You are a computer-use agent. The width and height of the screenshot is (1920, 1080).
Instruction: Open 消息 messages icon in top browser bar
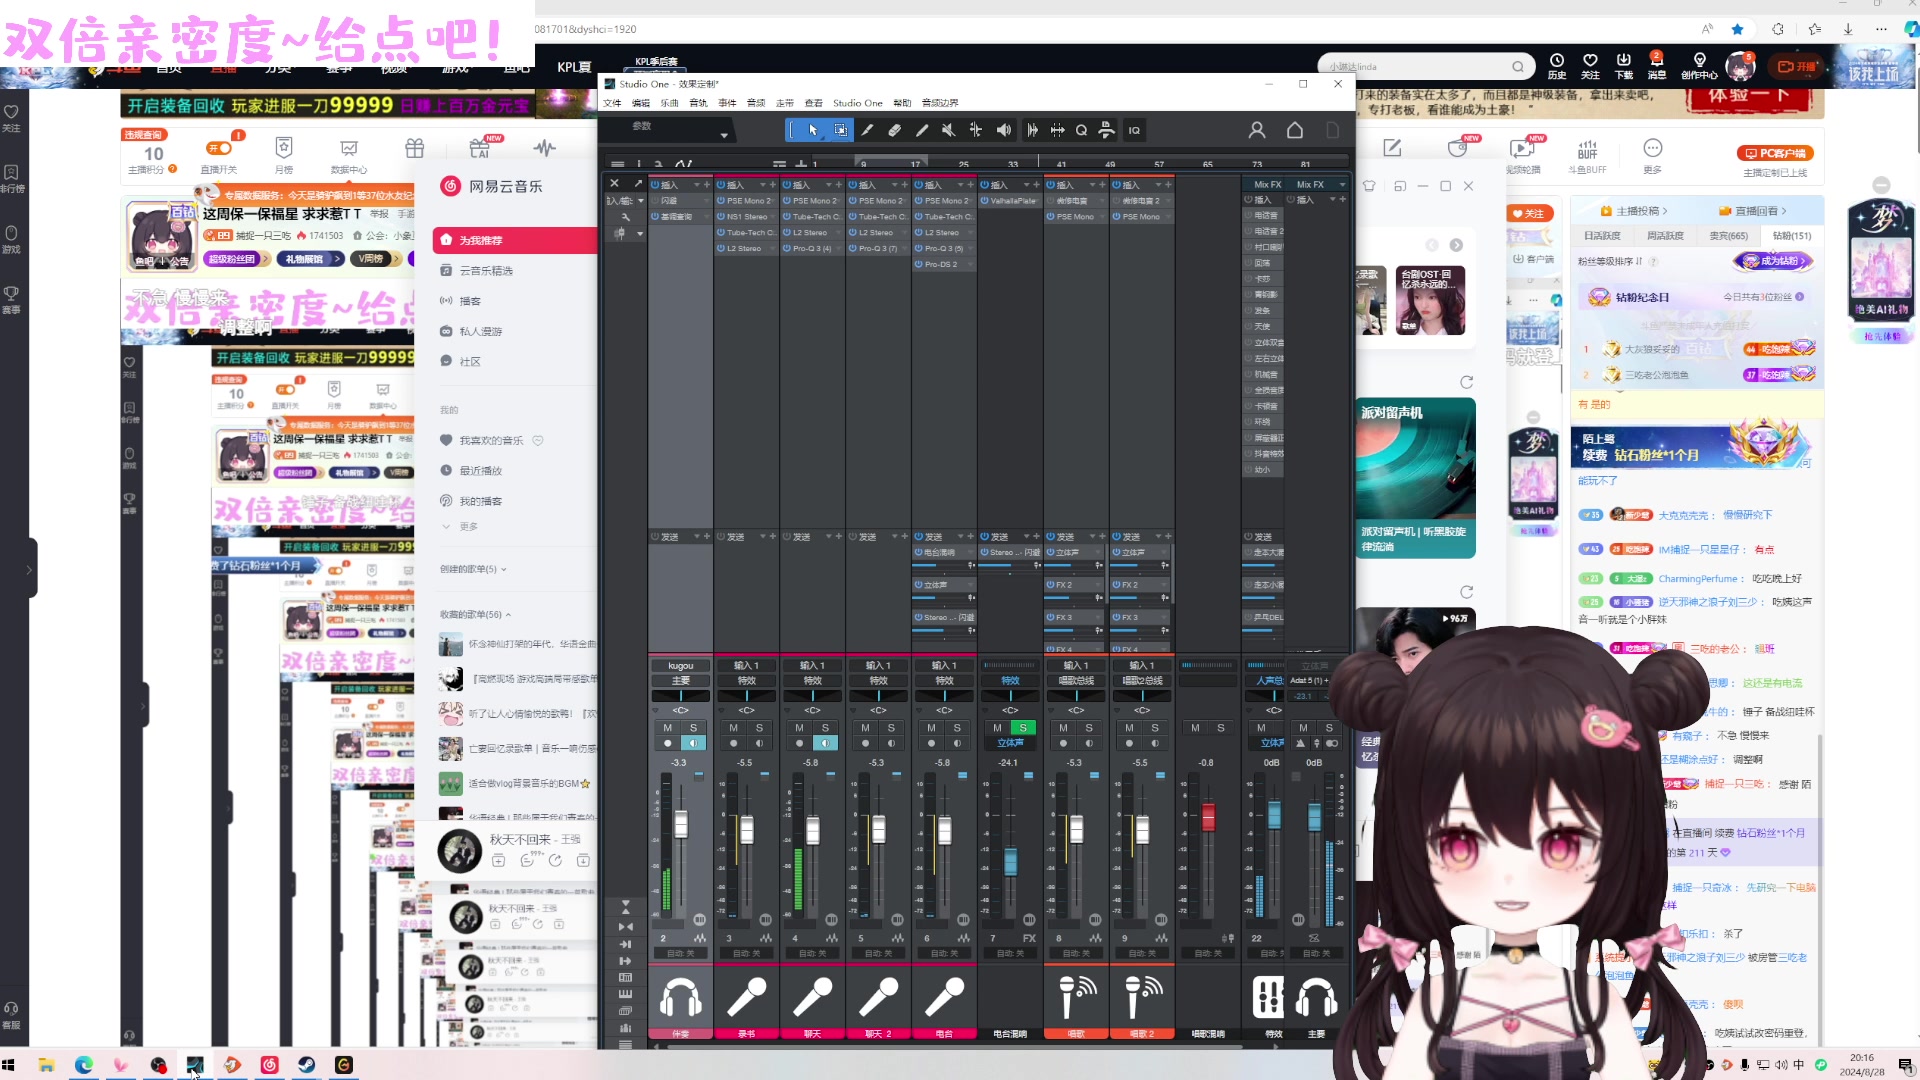pyautogui.click(x=1657, y=66)
